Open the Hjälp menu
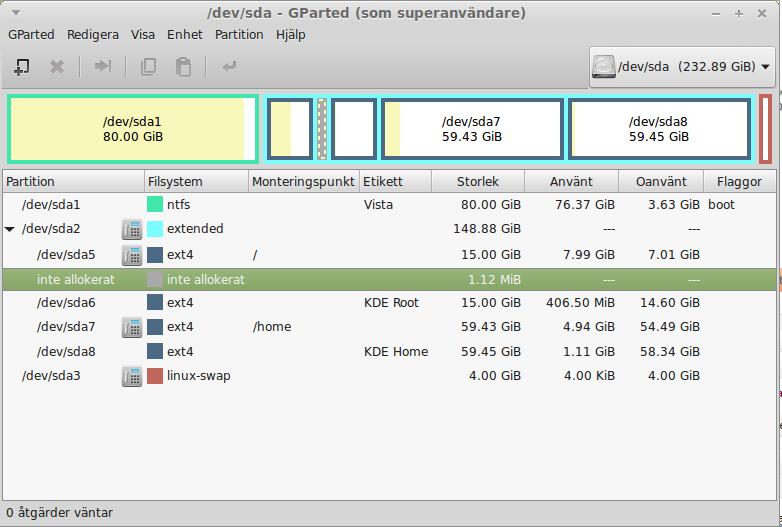The height and width of the screenshot is (527, 782). pos(290,34)
